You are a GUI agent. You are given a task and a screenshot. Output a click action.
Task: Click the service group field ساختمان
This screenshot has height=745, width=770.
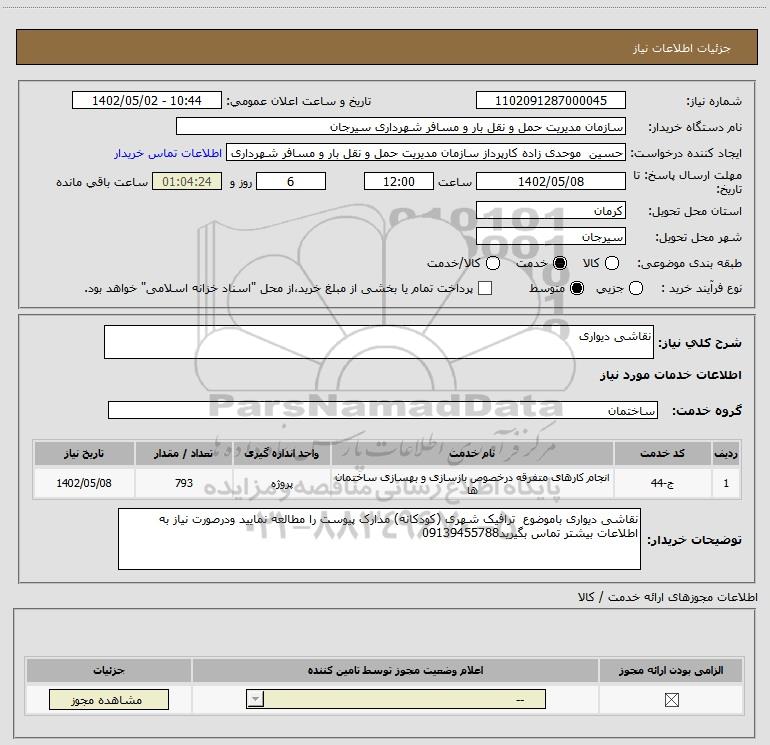coord(383,410)
